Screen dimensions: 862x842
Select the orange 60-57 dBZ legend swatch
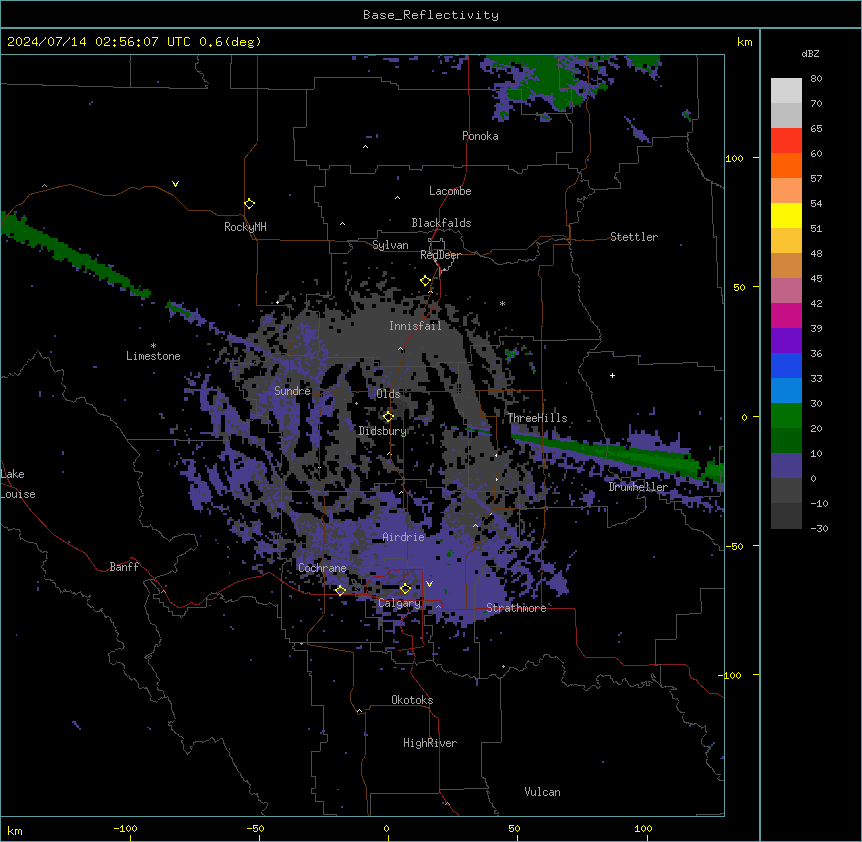[x=786, y=165]
